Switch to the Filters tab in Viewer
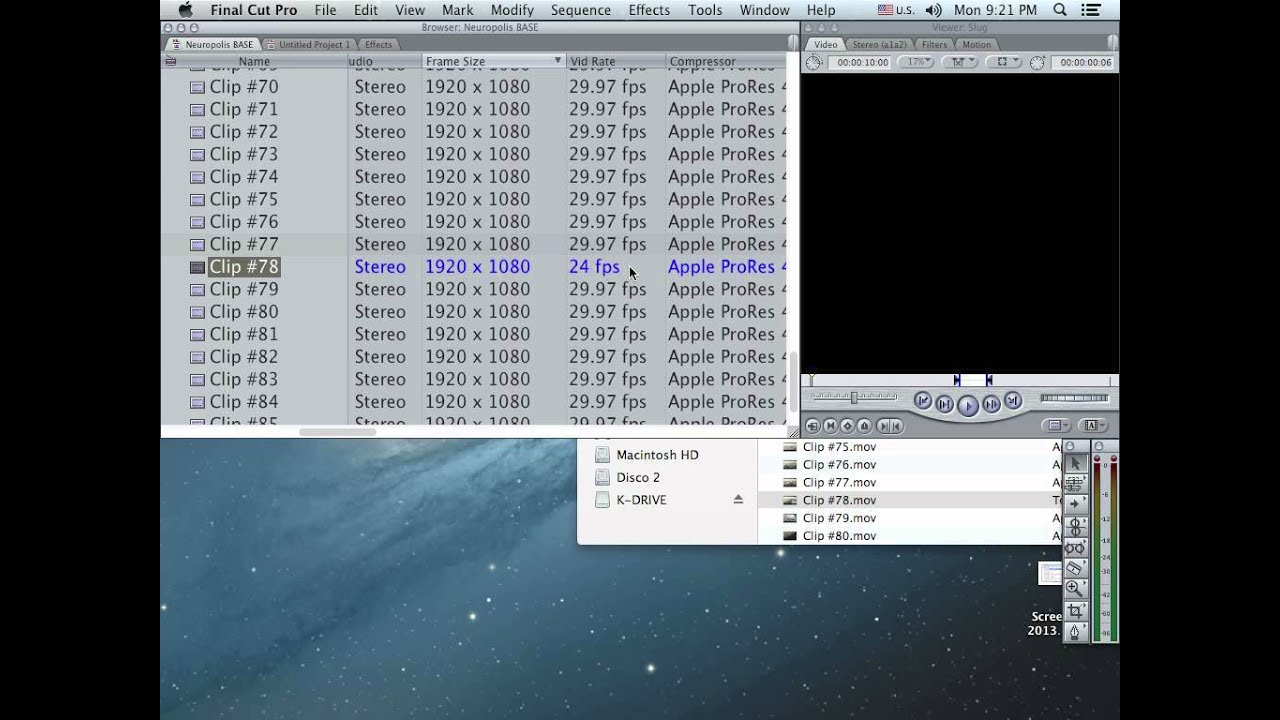 (934, 45)
